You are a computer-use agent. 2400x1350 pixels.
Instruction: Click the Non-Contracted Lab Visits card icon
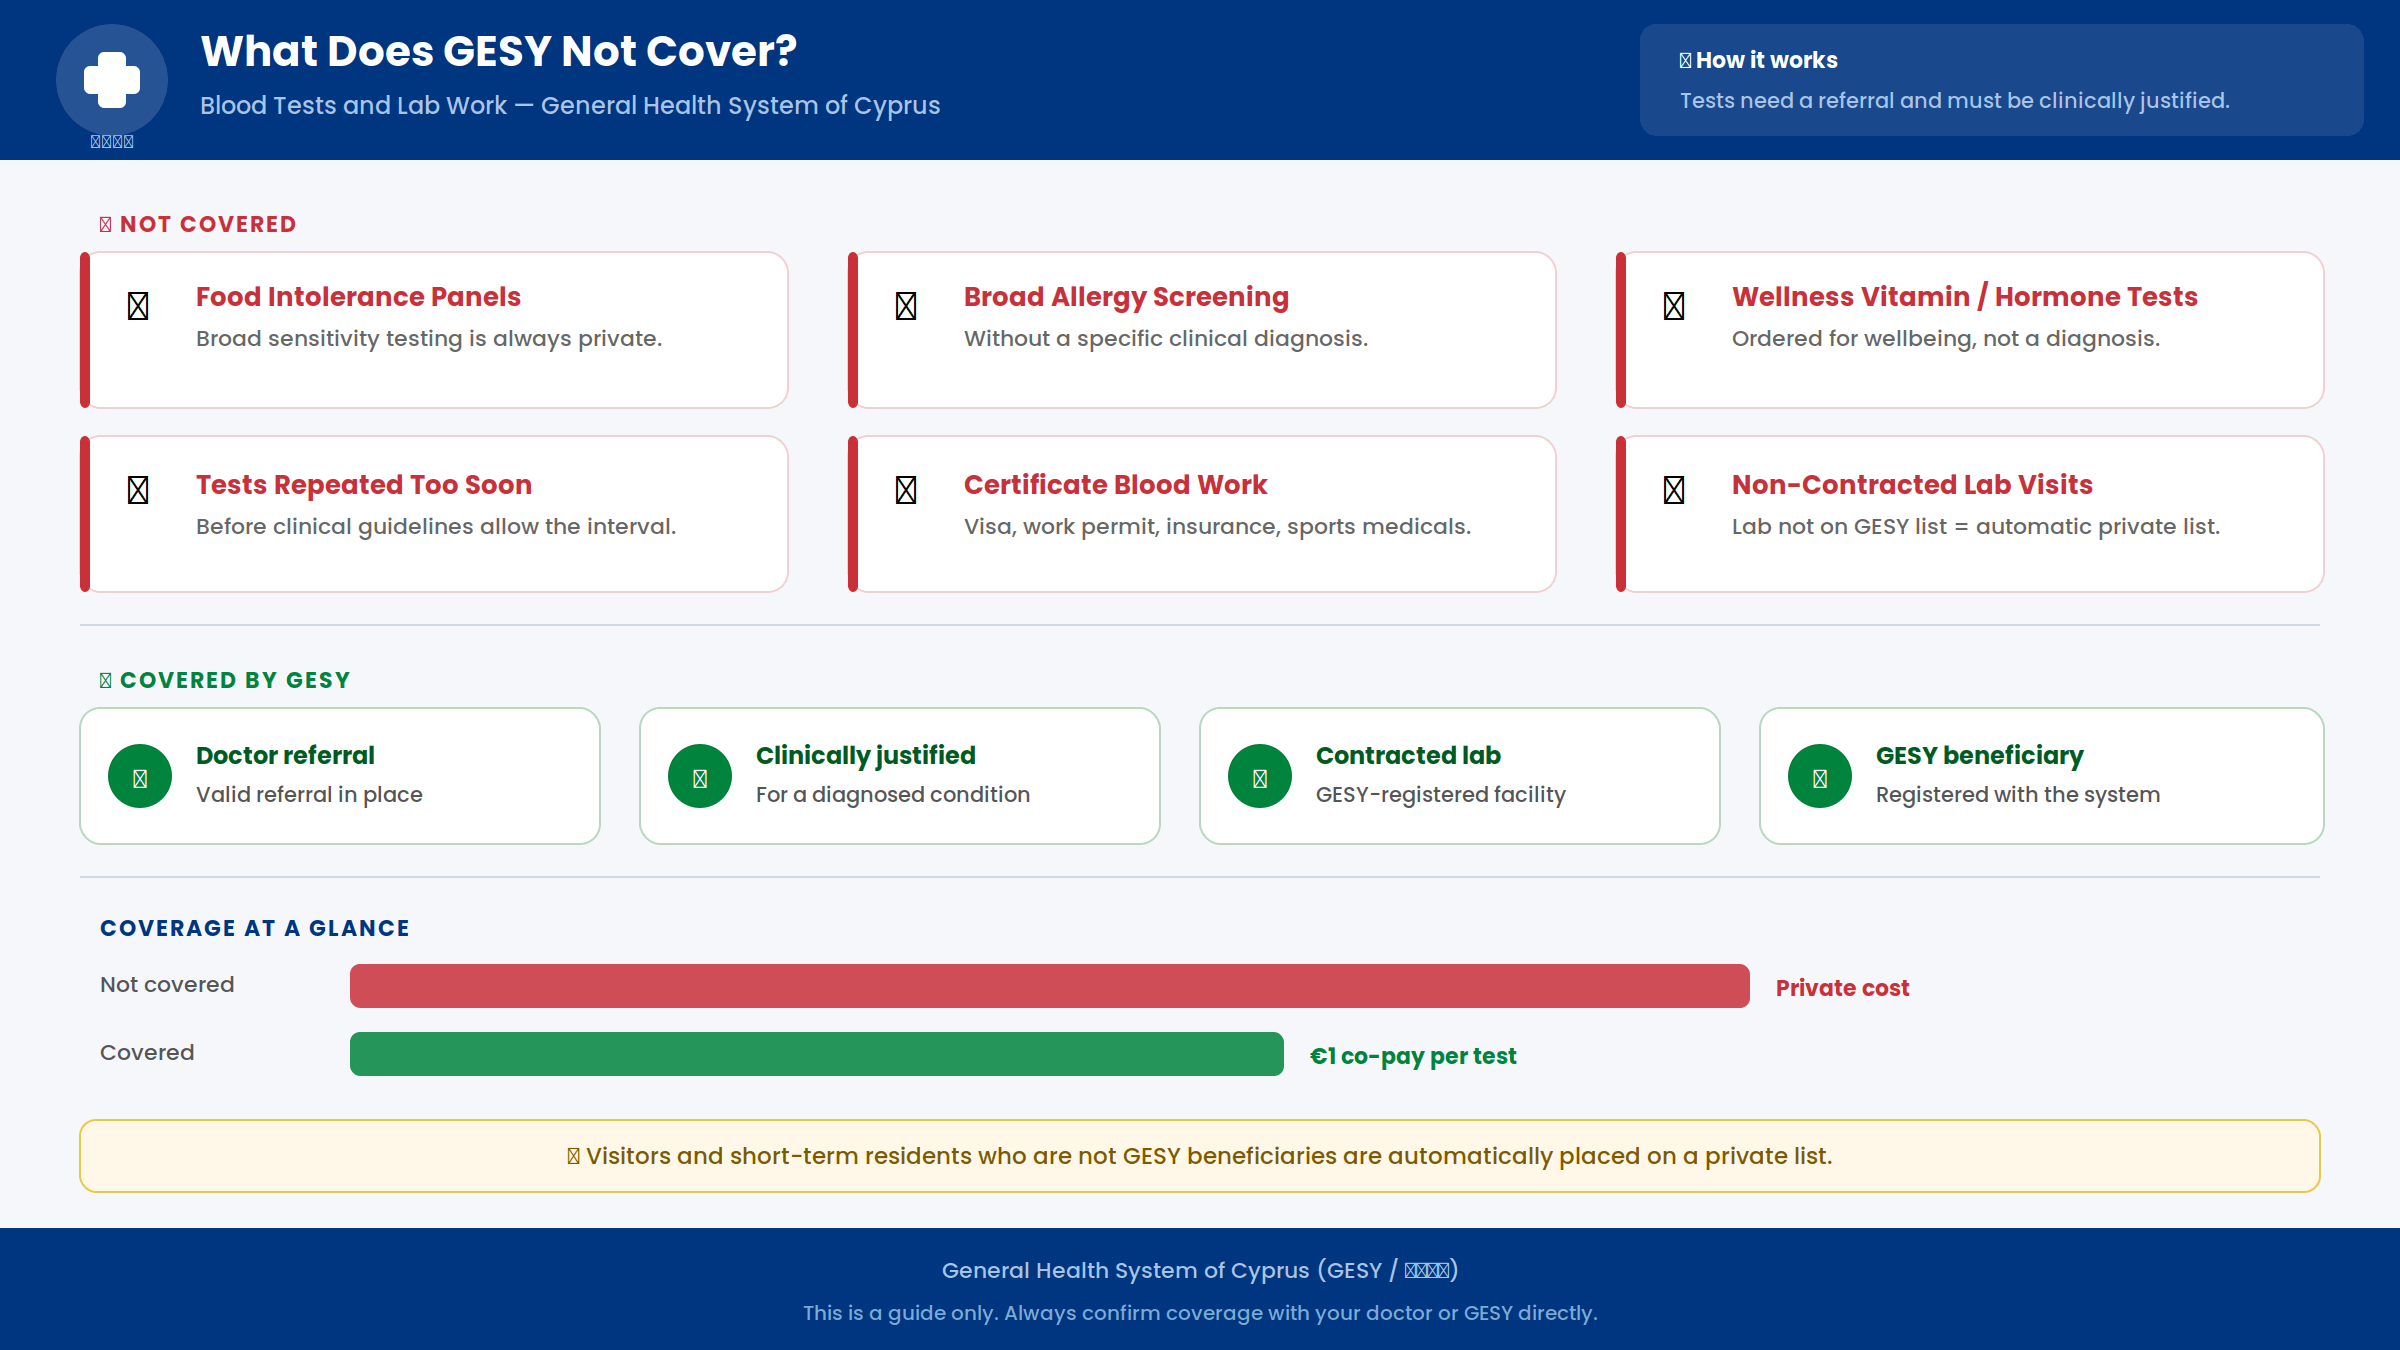coord(1674,490)
